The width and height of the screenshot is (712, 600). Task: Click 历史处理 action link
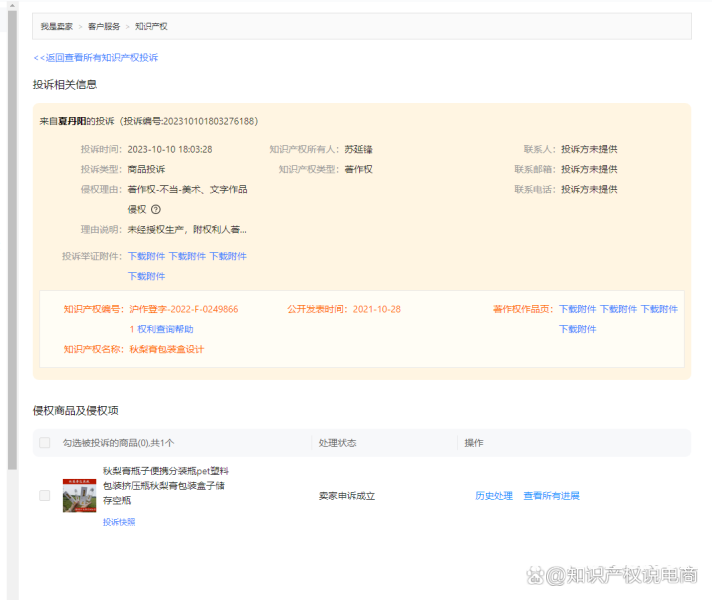point(494,496)
